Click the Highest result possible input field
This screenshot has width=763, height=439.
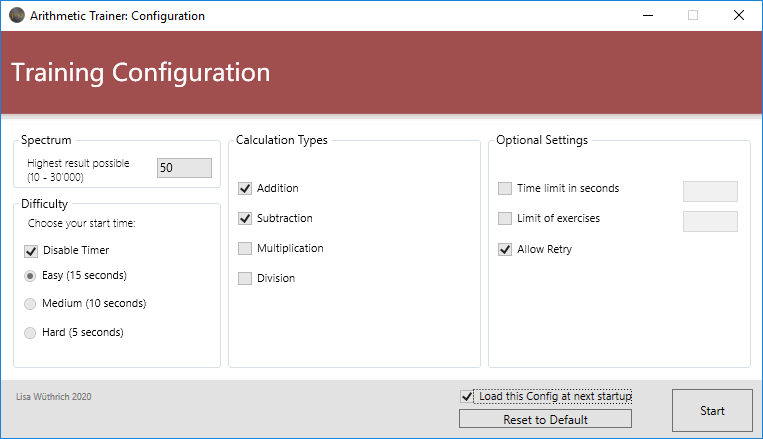184,168
